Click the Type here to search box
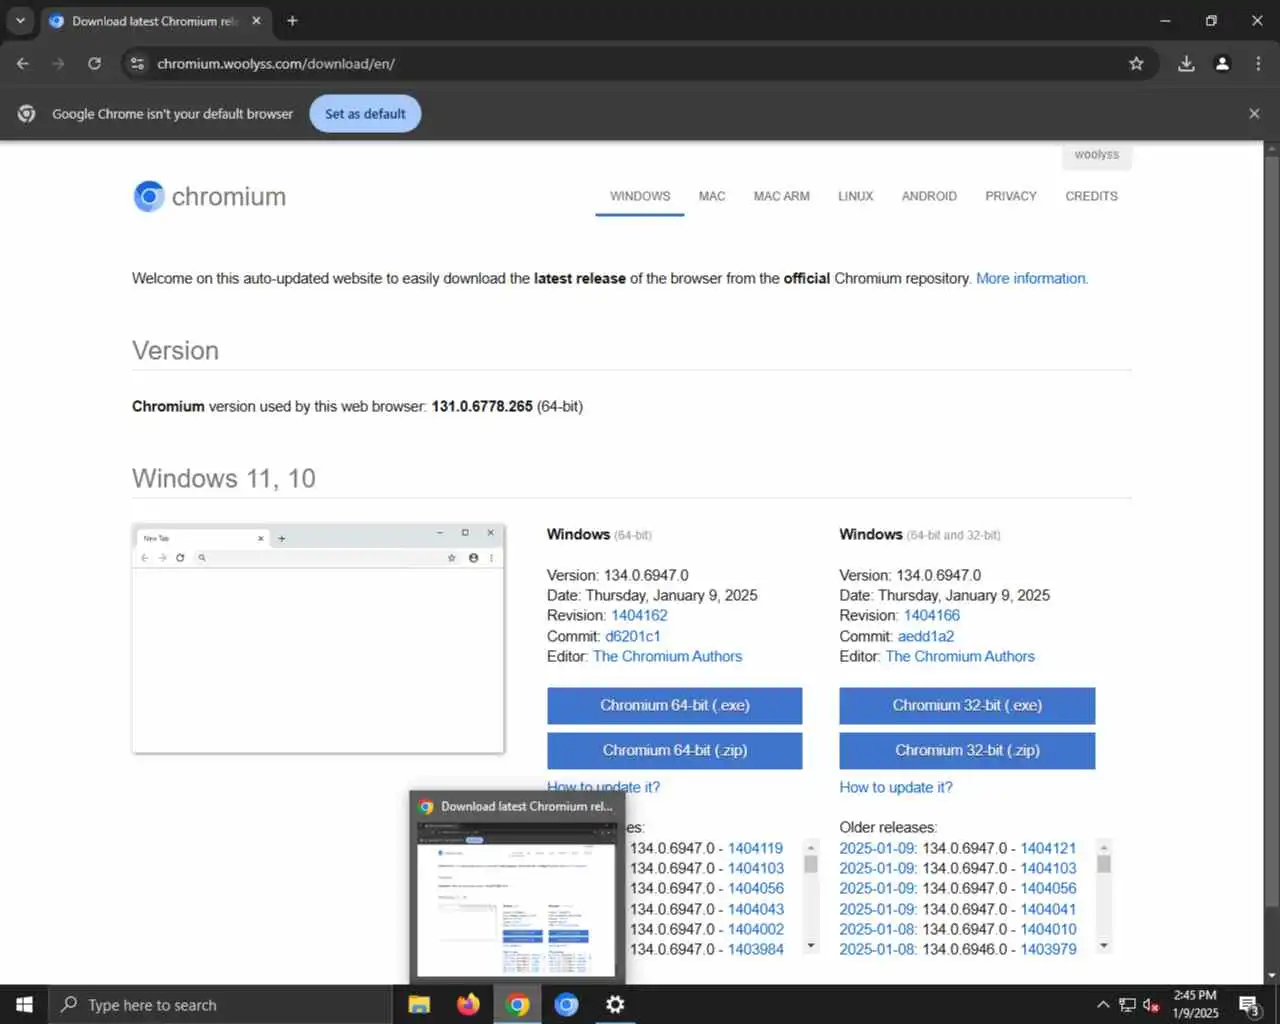The width and height of the screenshot is (1280, 1024). click(220, 1004)
